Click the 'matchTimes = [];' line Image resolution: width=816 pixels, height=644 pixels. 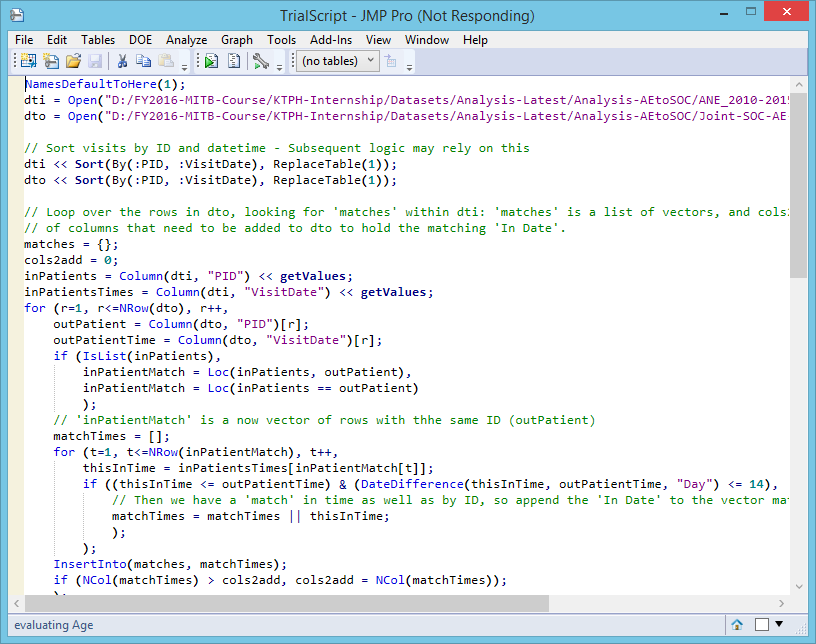click(x=111, y=436)
